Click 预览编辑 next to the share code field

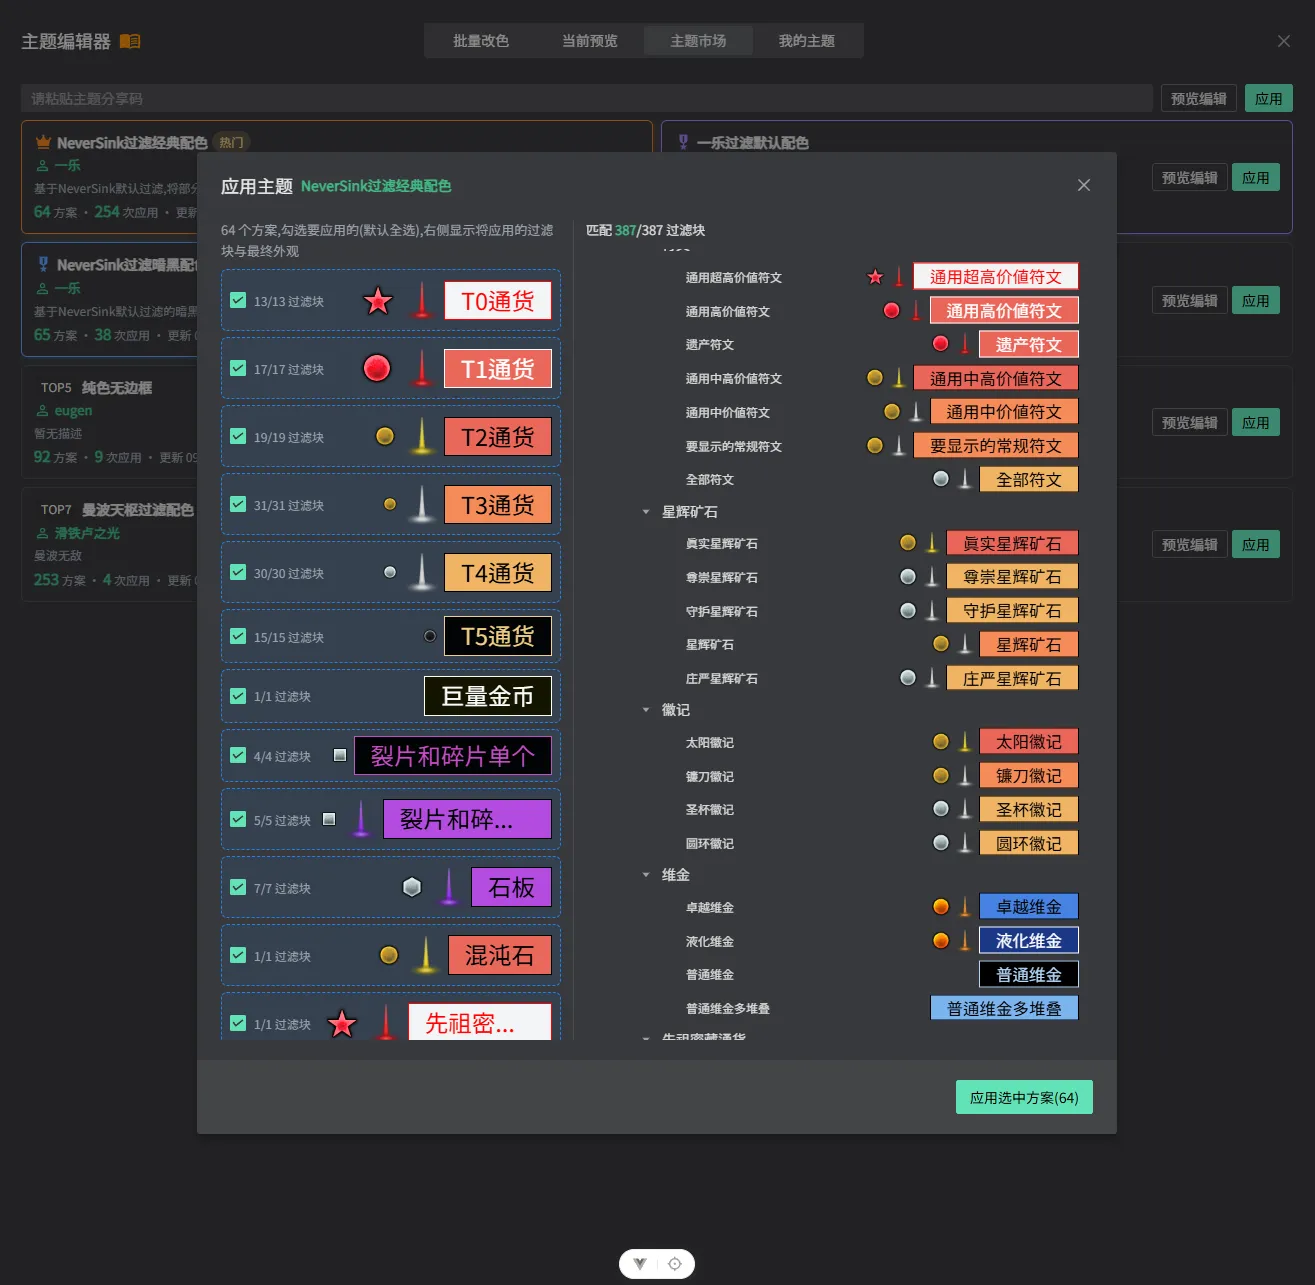point(1199,98)
